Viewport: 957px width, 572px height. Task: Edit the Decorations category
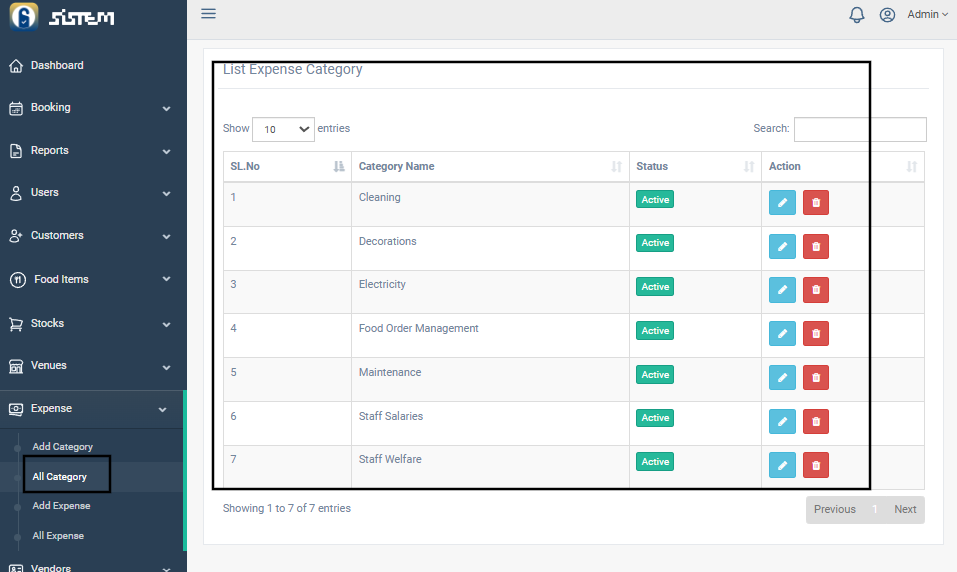tap(782, 247)
